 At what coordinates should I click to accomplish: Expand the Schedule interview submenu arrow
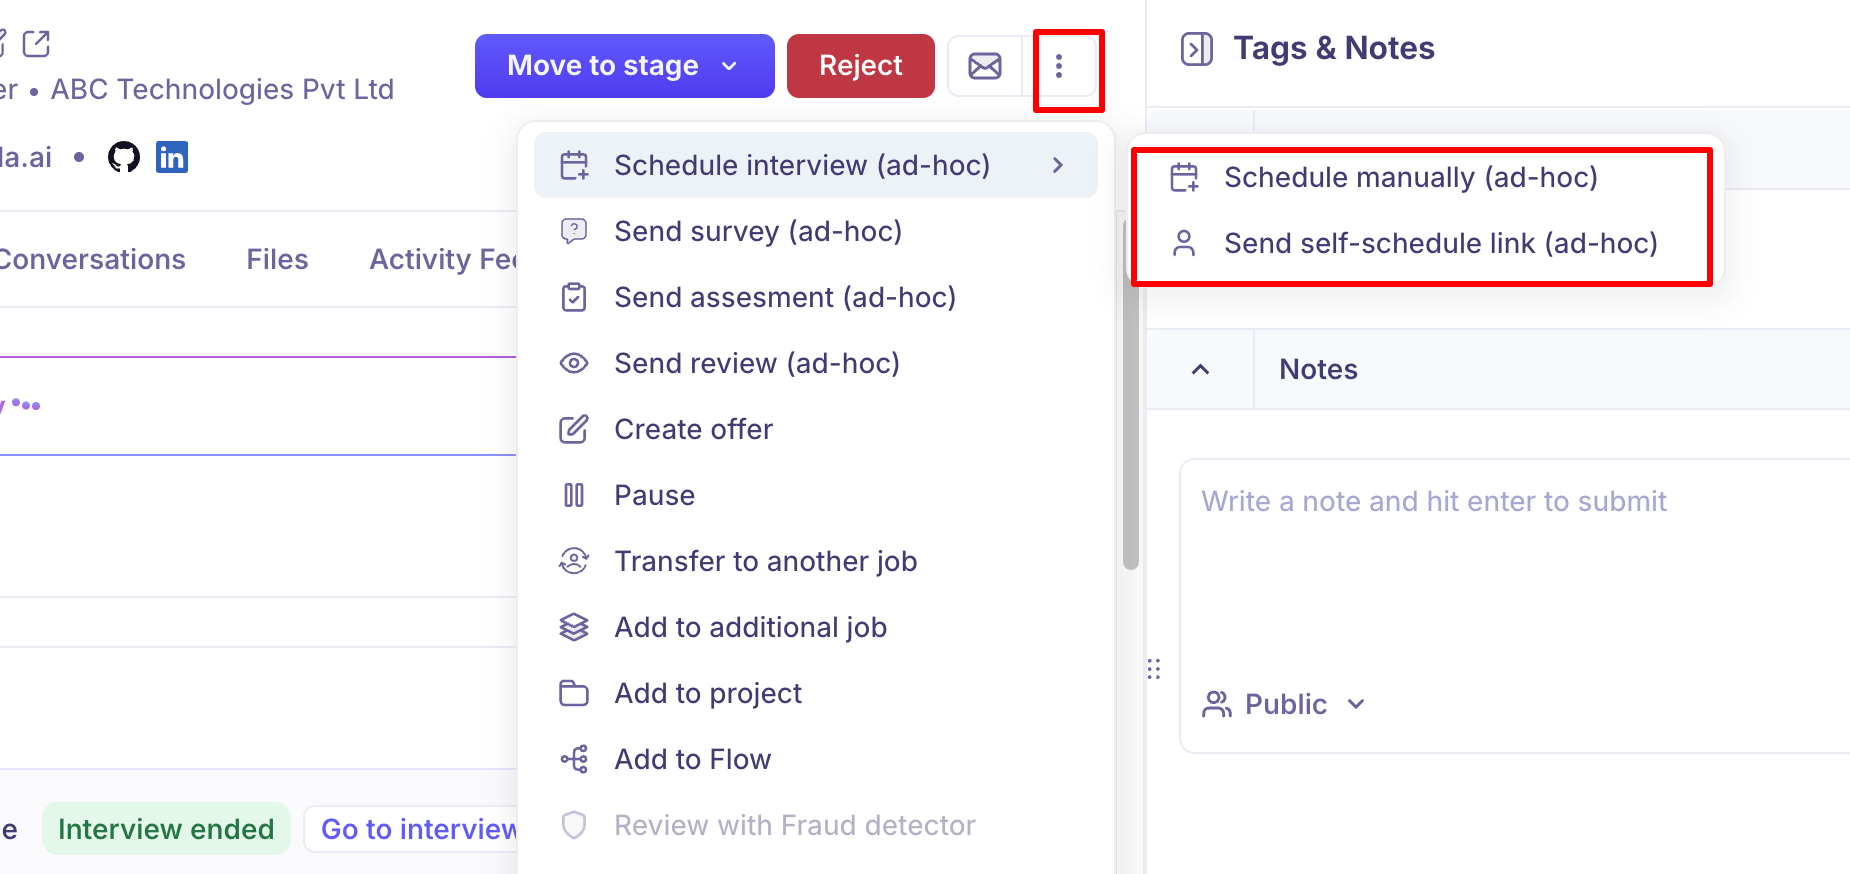[1058, 165]
